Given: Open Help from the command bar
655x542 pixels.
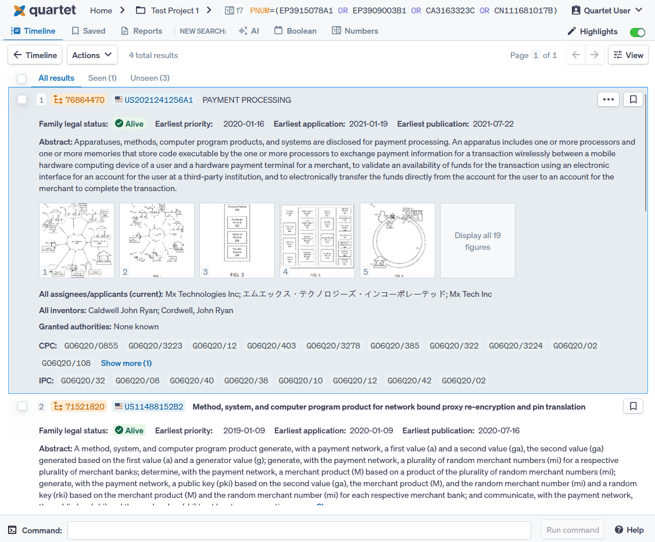Looking at the screenshot, I should [629, 530].
